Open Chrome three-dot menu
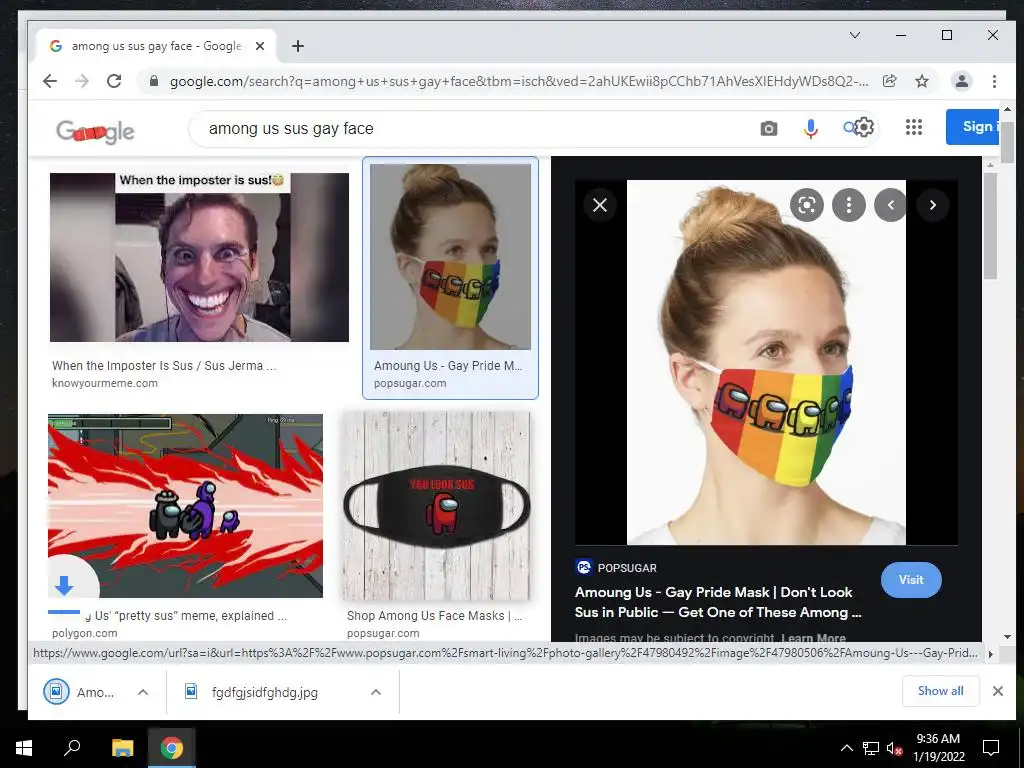The width and height of the screenshot is (1024, 768). coord(994,81)
